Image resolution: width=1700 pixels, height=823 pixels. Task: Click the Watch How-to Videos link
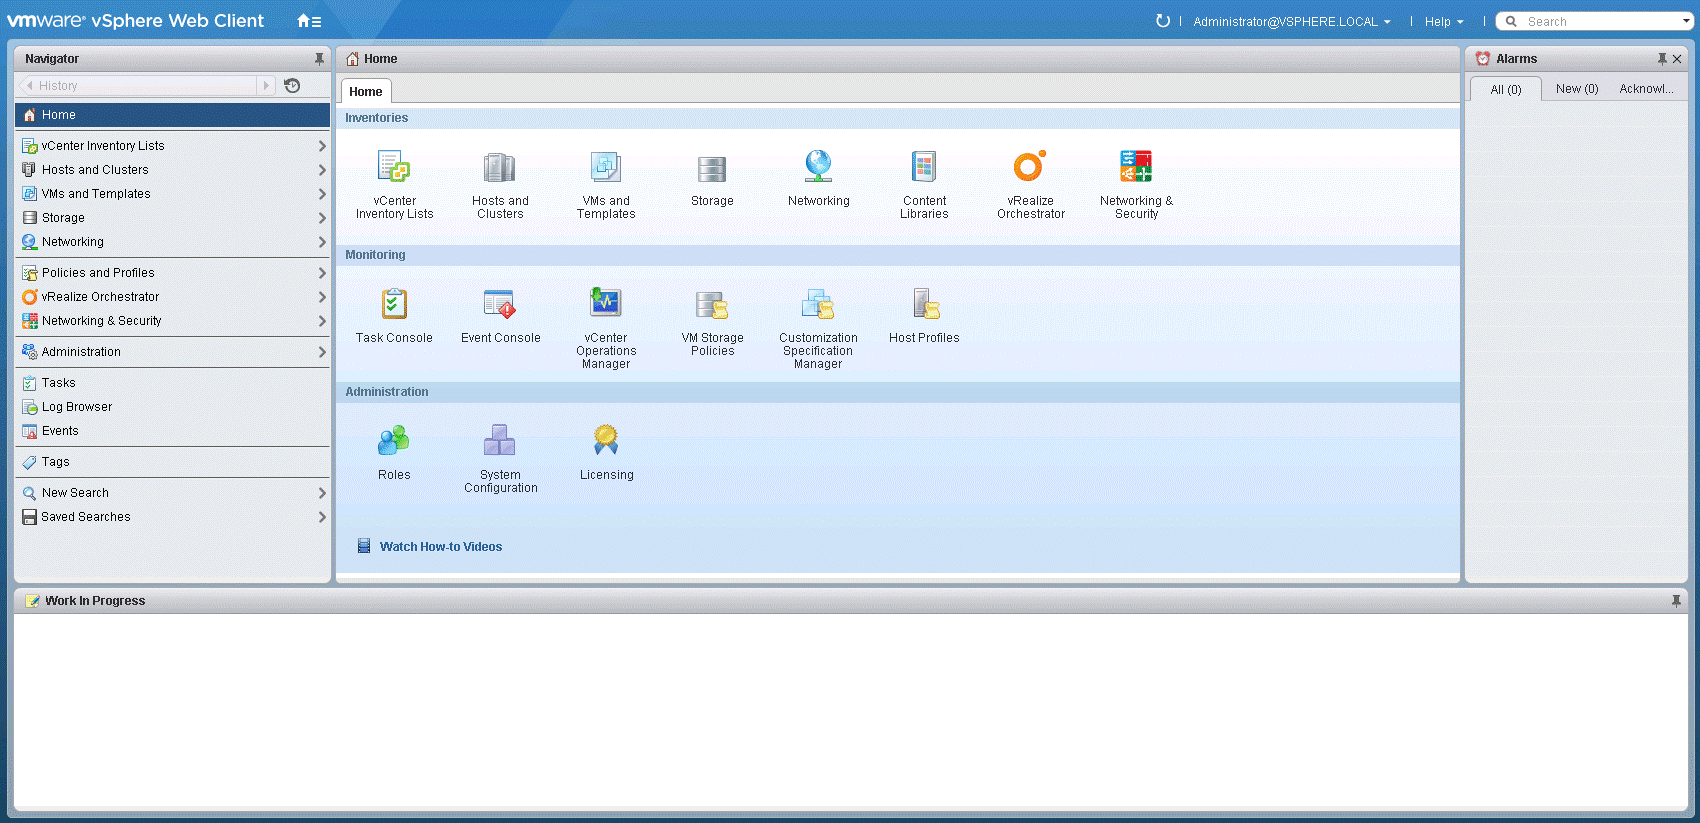click(x=440, y=547)
